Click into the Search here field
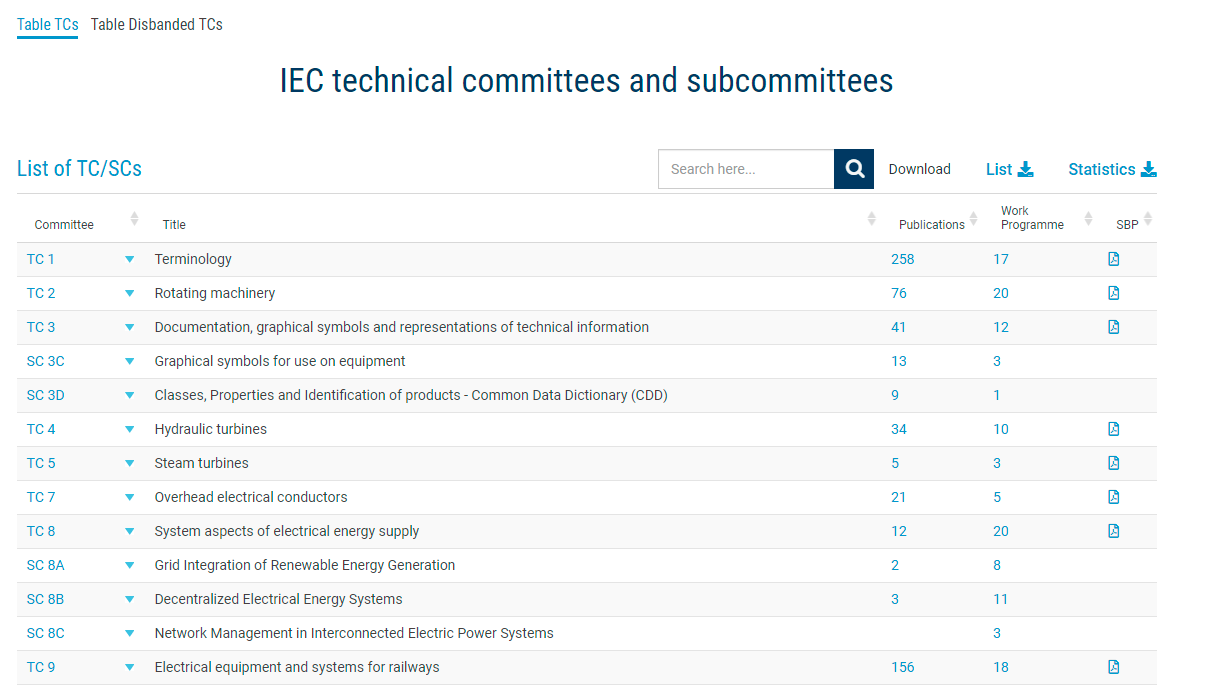Image resolution: width=1209 pixels, height=689 pixels. point(745,169)
